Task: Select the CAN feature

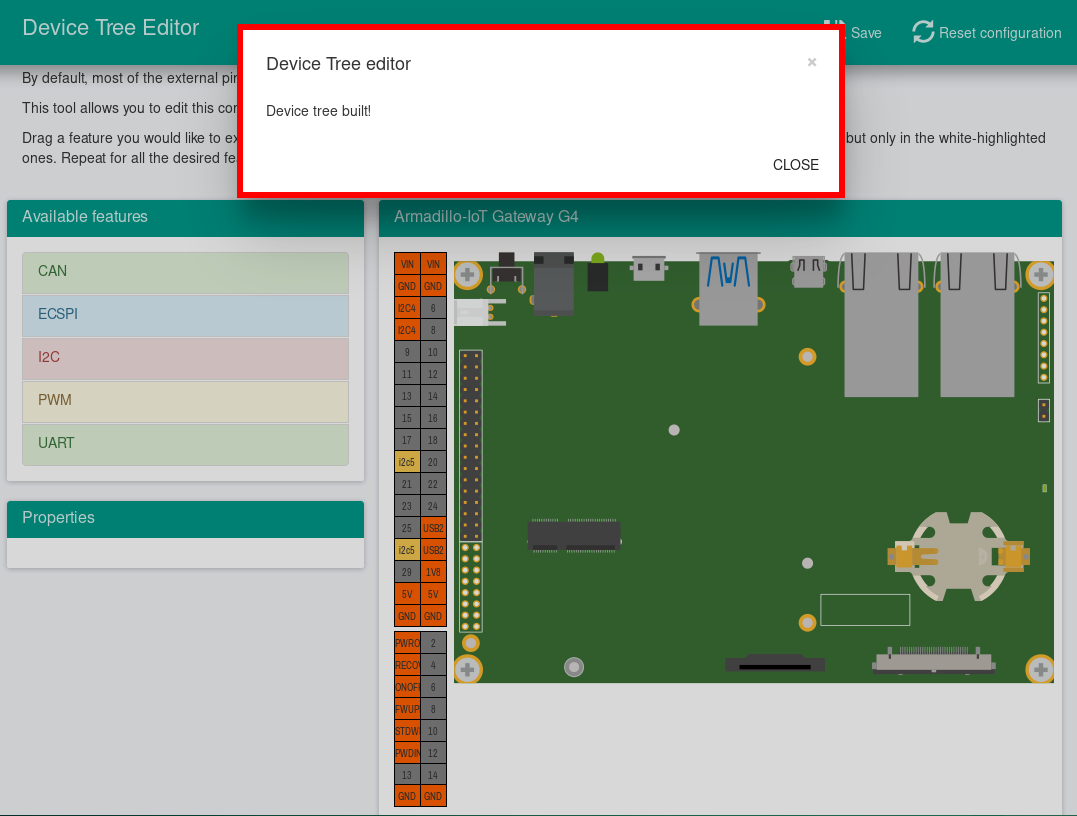Action: 185,272
